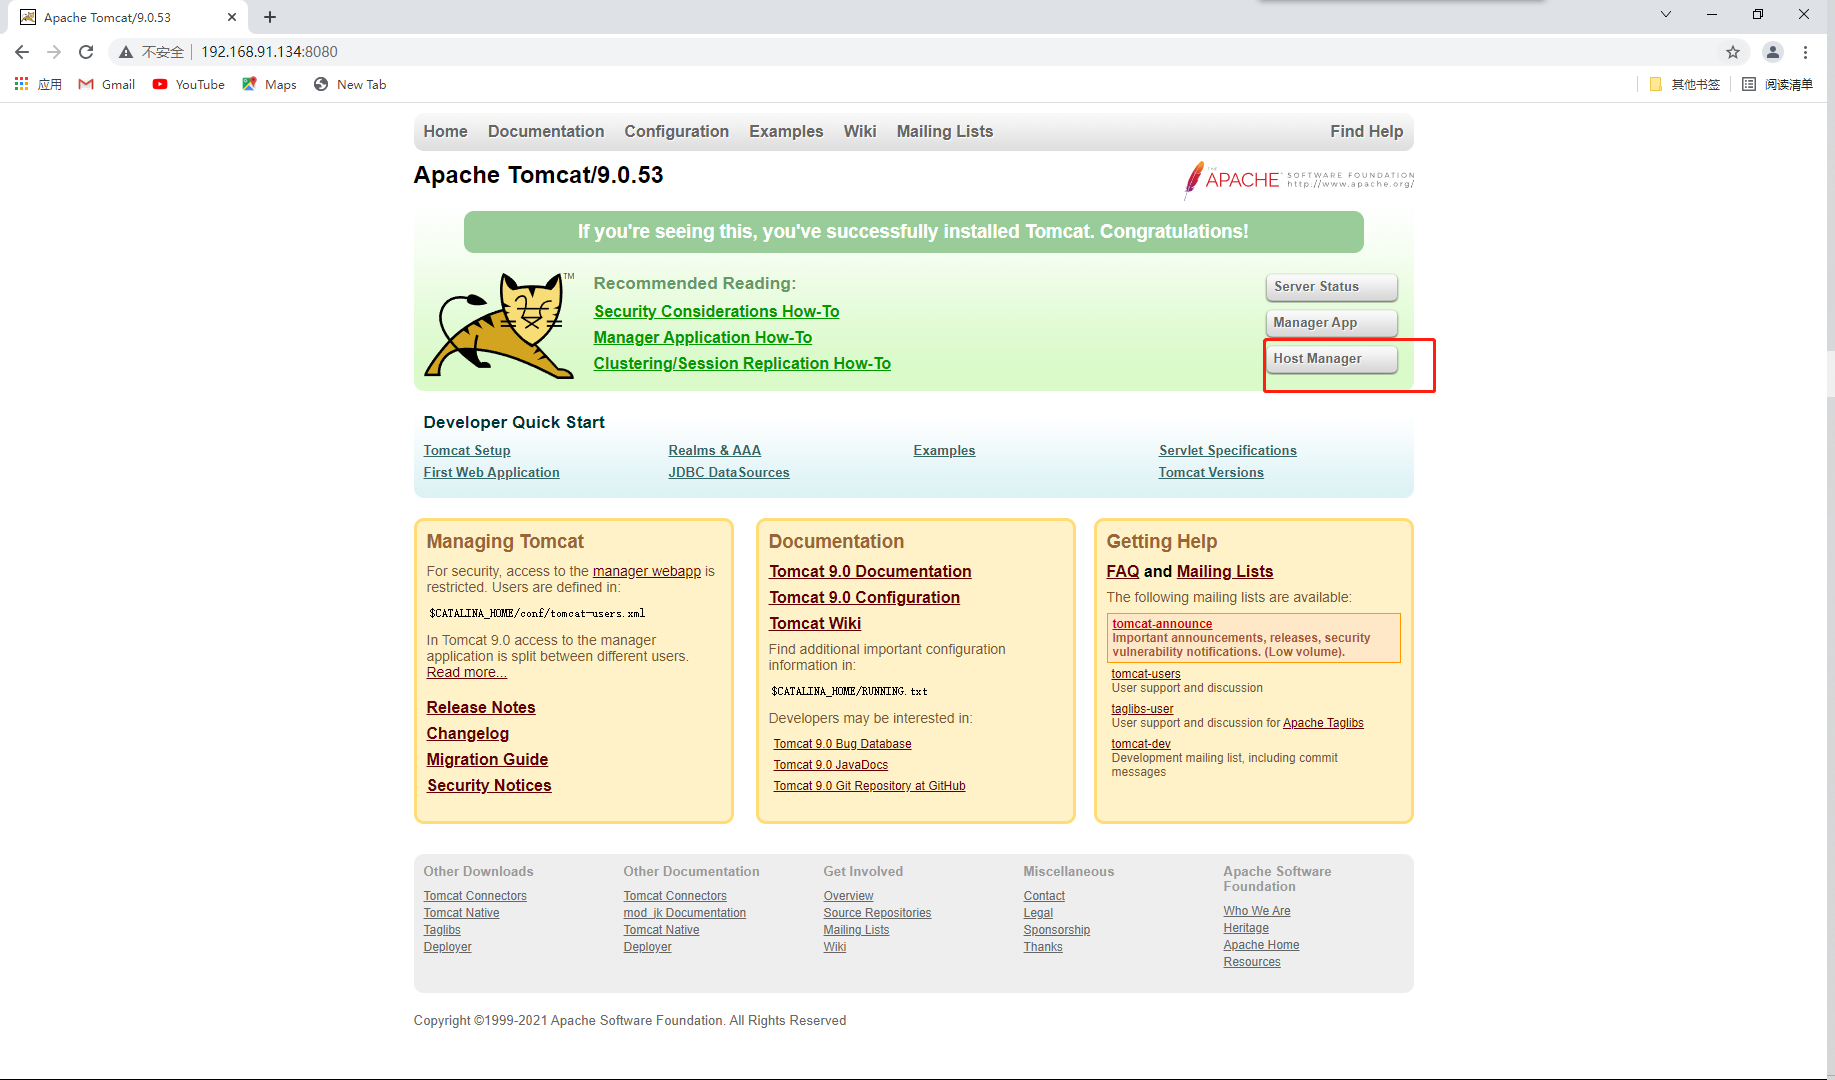Open Tomcat Versions link
Image resolution: width=1835 pixels, height=1080 pixels.
pyautogui.click(x=1211, y=473)
